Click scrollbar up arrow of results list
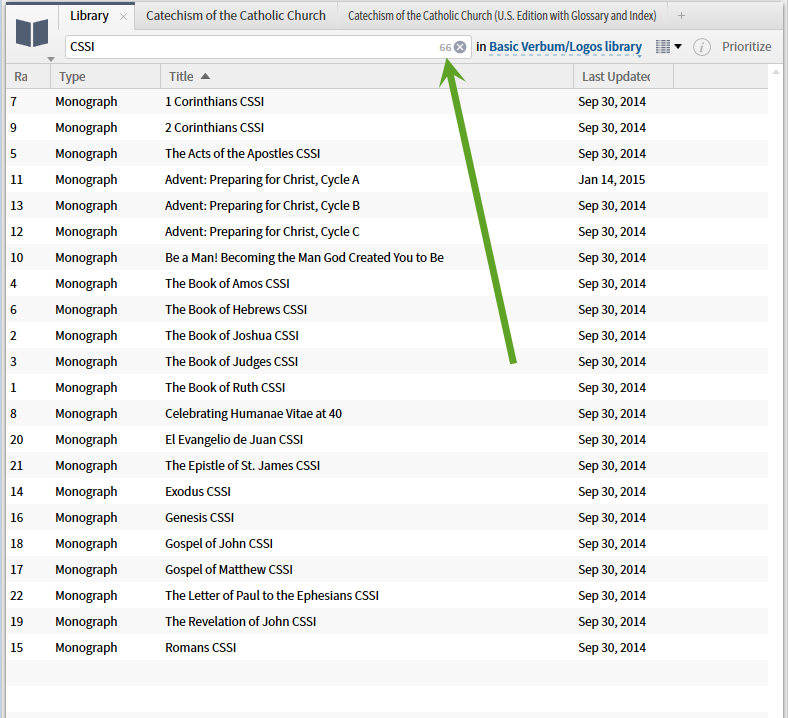 (776, 72)
